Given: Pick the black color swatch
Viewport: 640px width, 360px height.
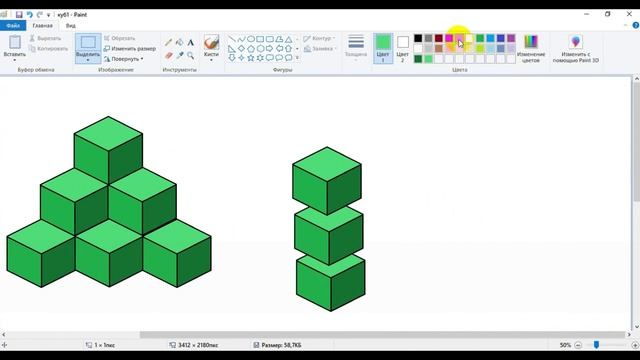Looking at the screenshot, I should (x=418, y=38).
